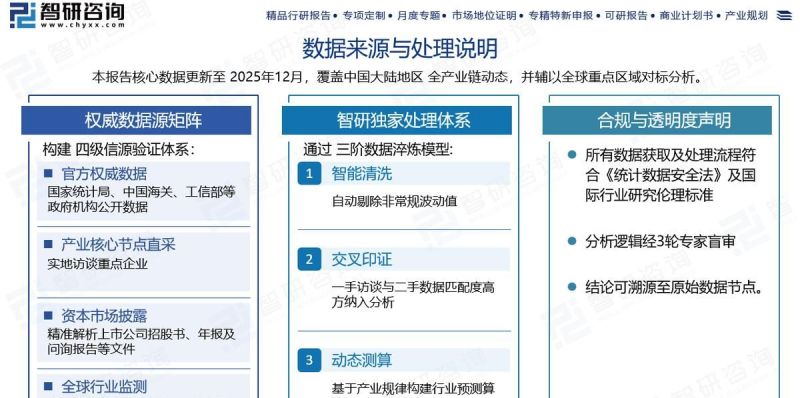This screenshot has width=800, height=398.
Task: Click text 国家统计局、中国海关、工信部等
Action: (x=141, y=192)
